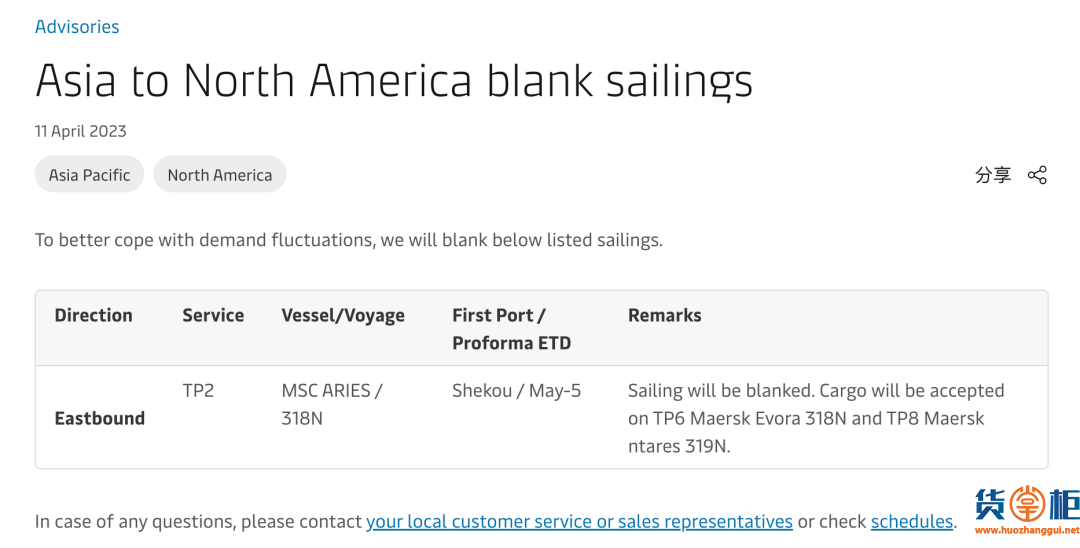Viewport: 1080px width, 548px height.
Task: Click the First Port / Proforma ETD header
Action: tap(511, 328)
